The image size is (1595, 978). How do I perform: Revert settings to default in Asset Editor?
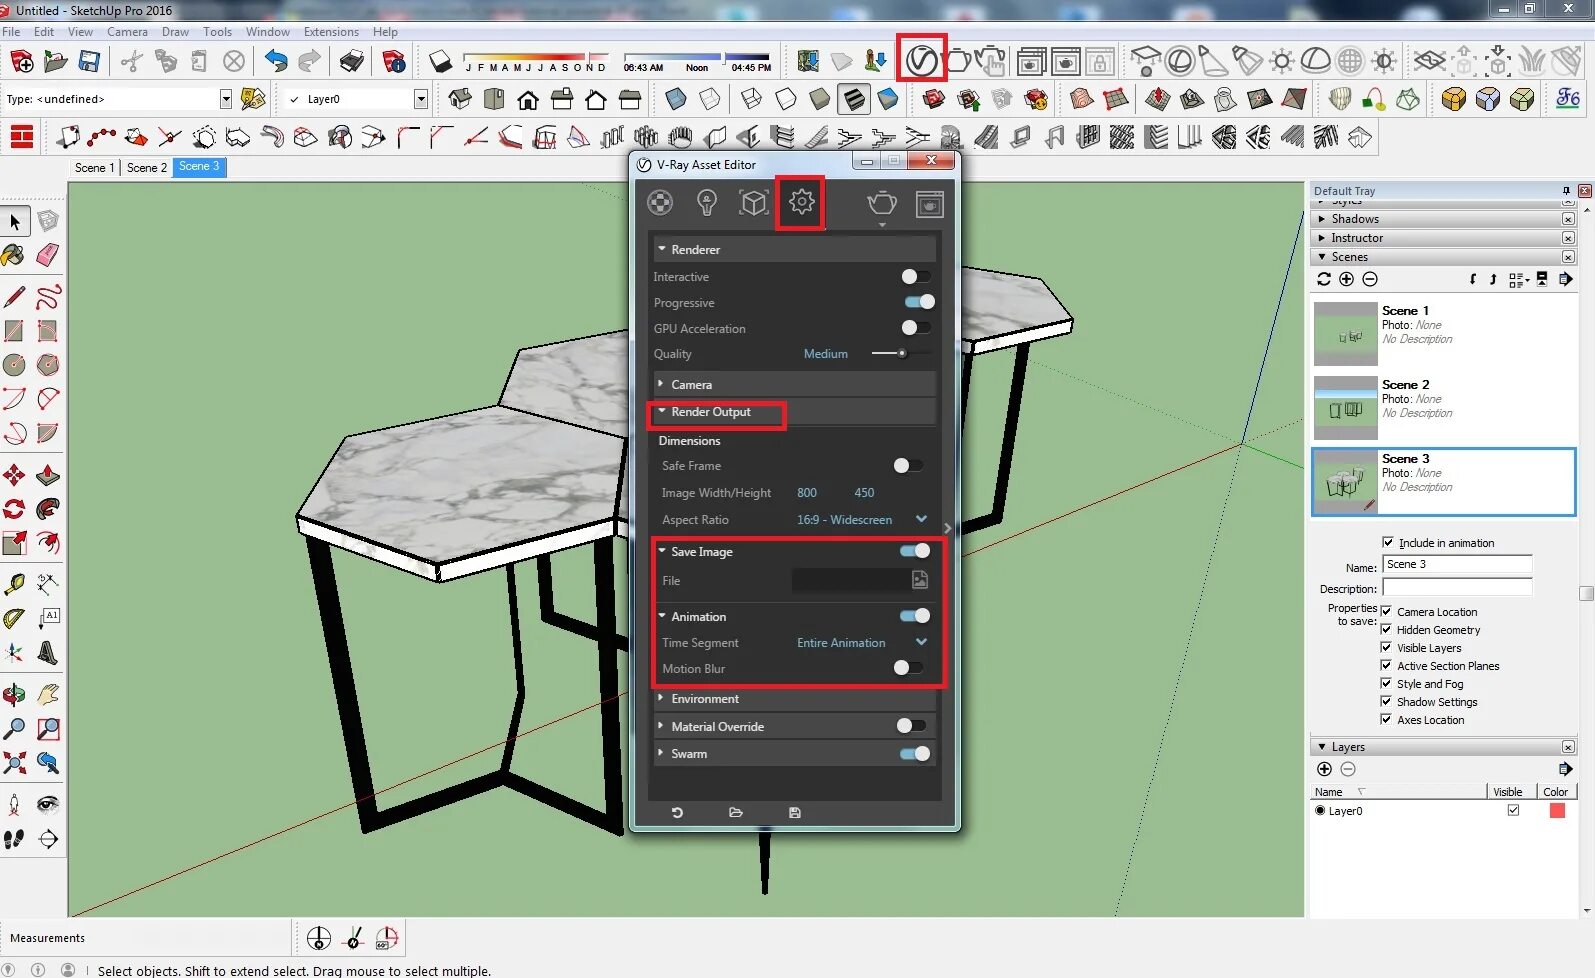click(x=677, y=813)
